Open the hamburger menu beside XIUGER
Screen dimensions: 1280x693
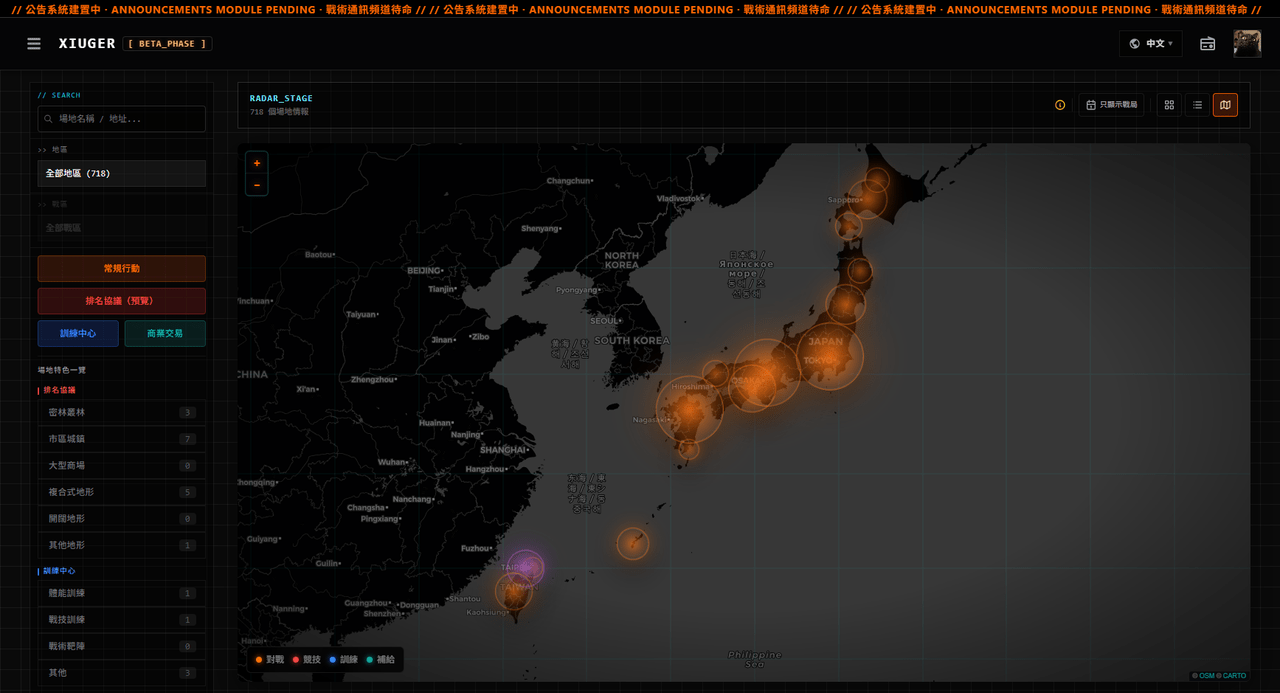click(34, 44)
